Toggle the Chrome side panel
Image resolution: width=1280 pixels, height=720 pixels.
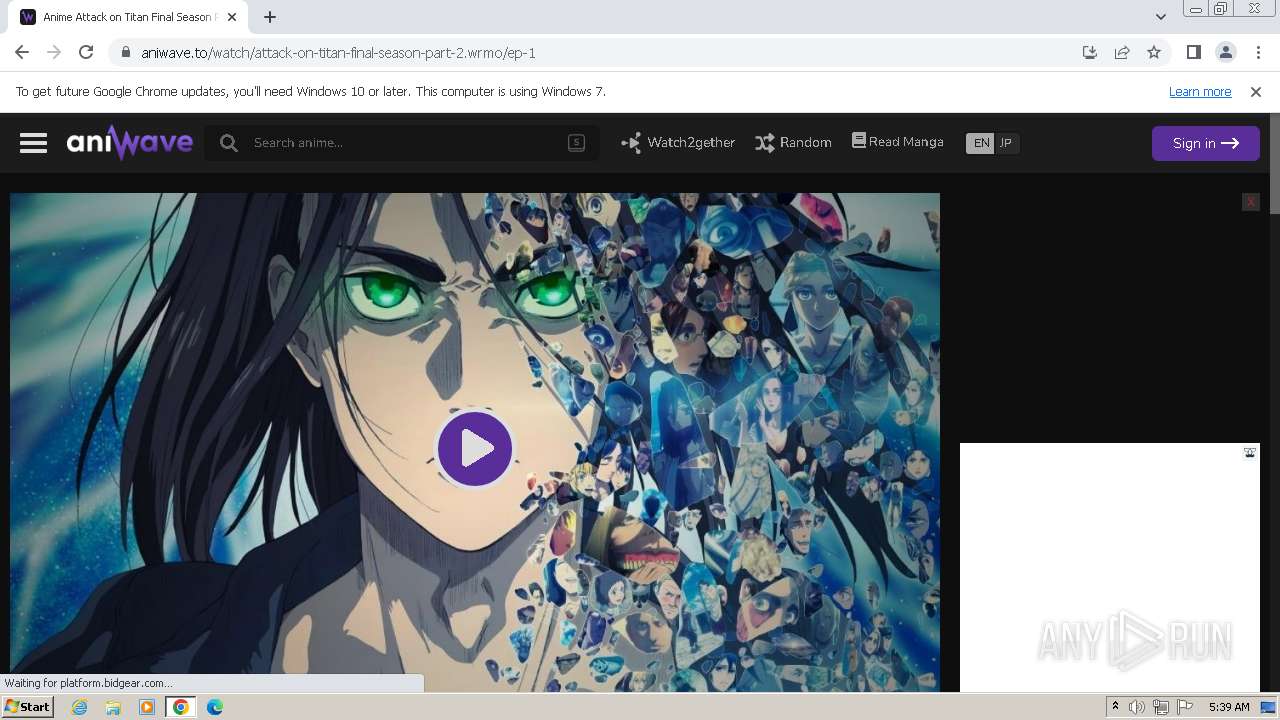(1193, 52)
